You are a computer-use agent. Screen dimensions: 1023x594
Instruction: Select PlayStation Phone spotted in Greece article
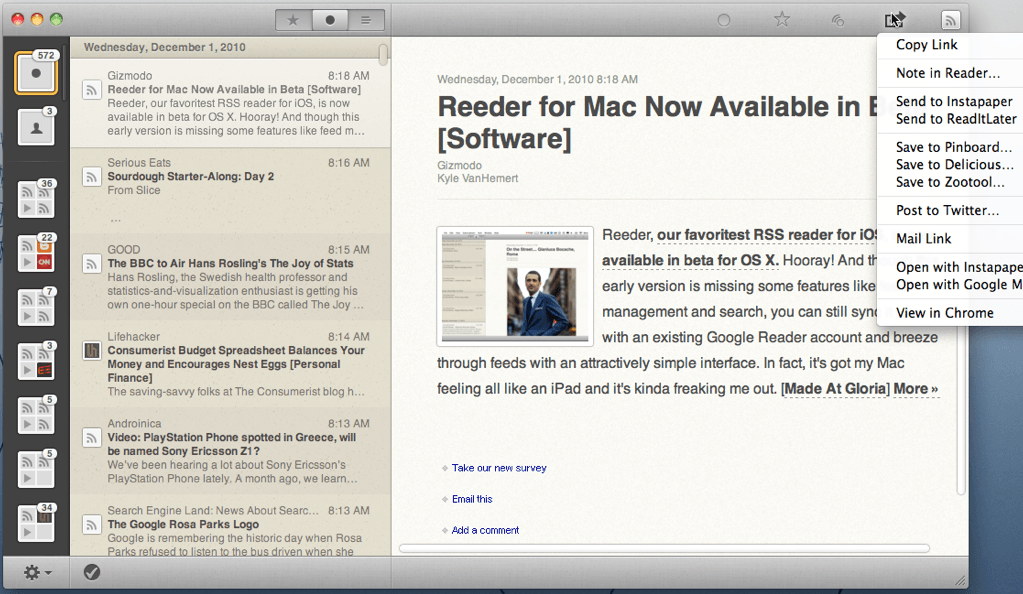(230, 451)
